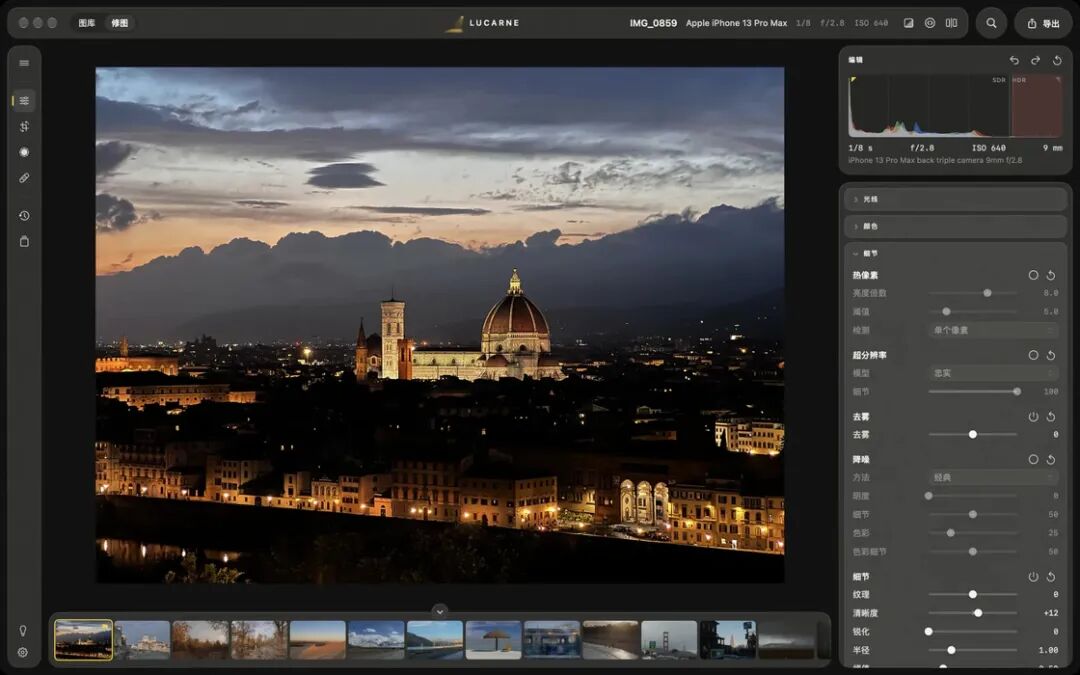Click the circular target icon in top bar
The image size is (1080, 675).
pyautogui.click(x=930, y=23)
